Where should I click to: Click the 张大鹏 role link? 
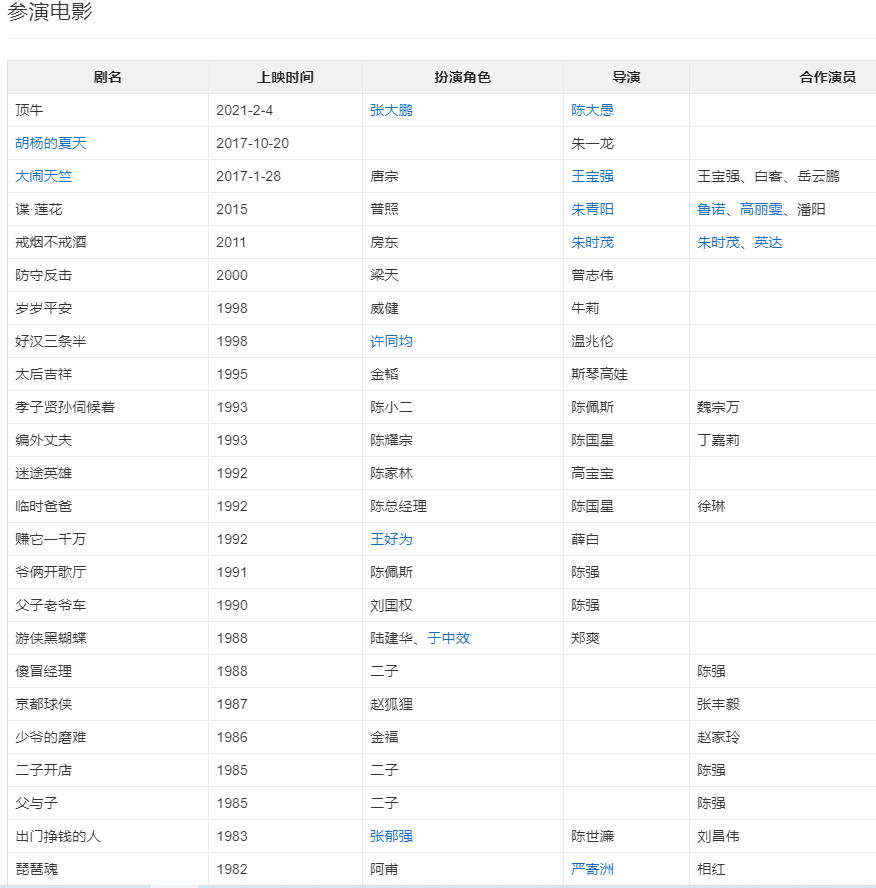click(391, 110)
